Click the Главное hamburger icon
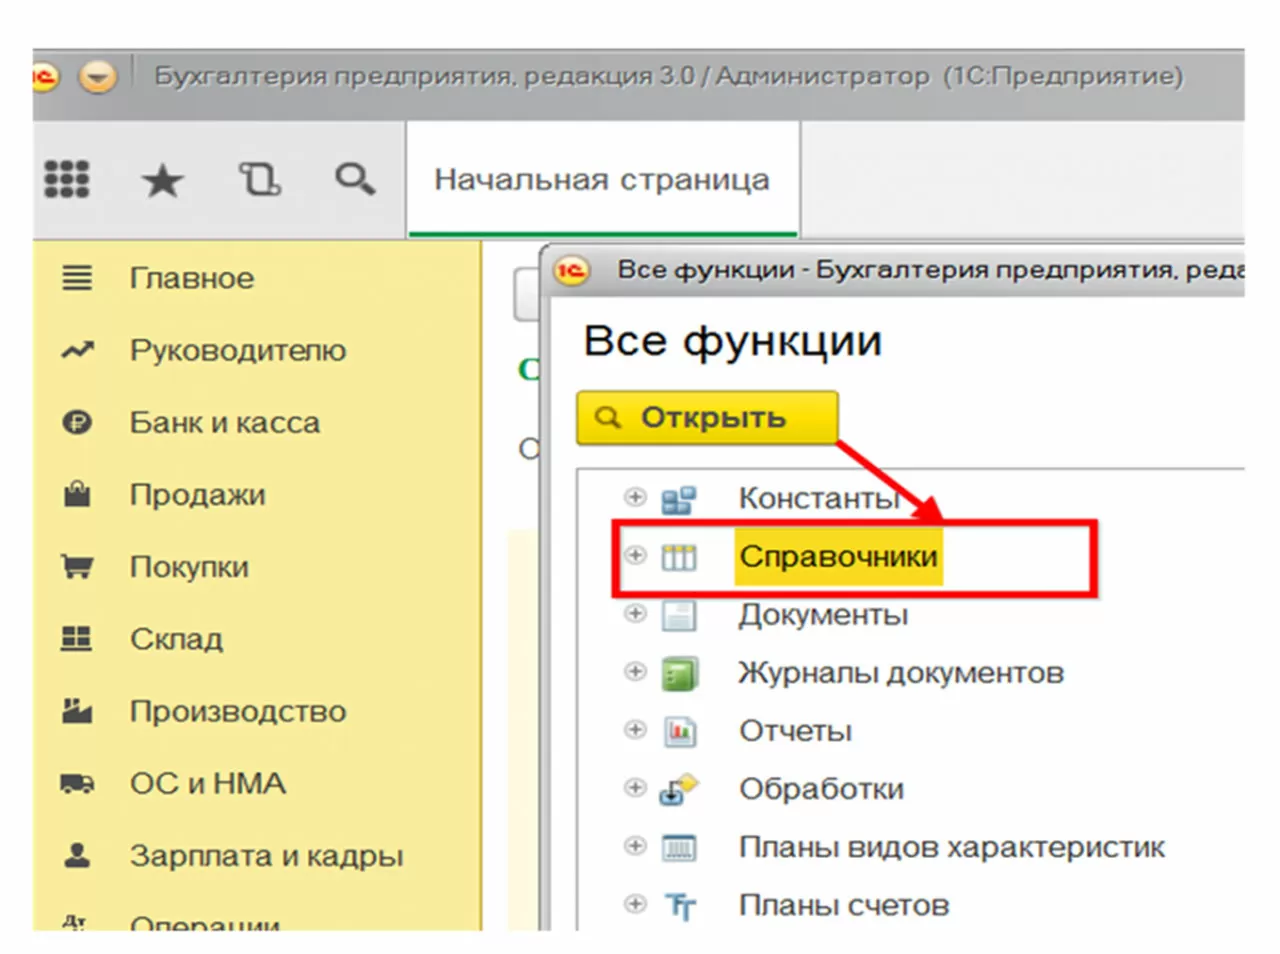This screenshot has height=954, width=1280. pos(77,278)
